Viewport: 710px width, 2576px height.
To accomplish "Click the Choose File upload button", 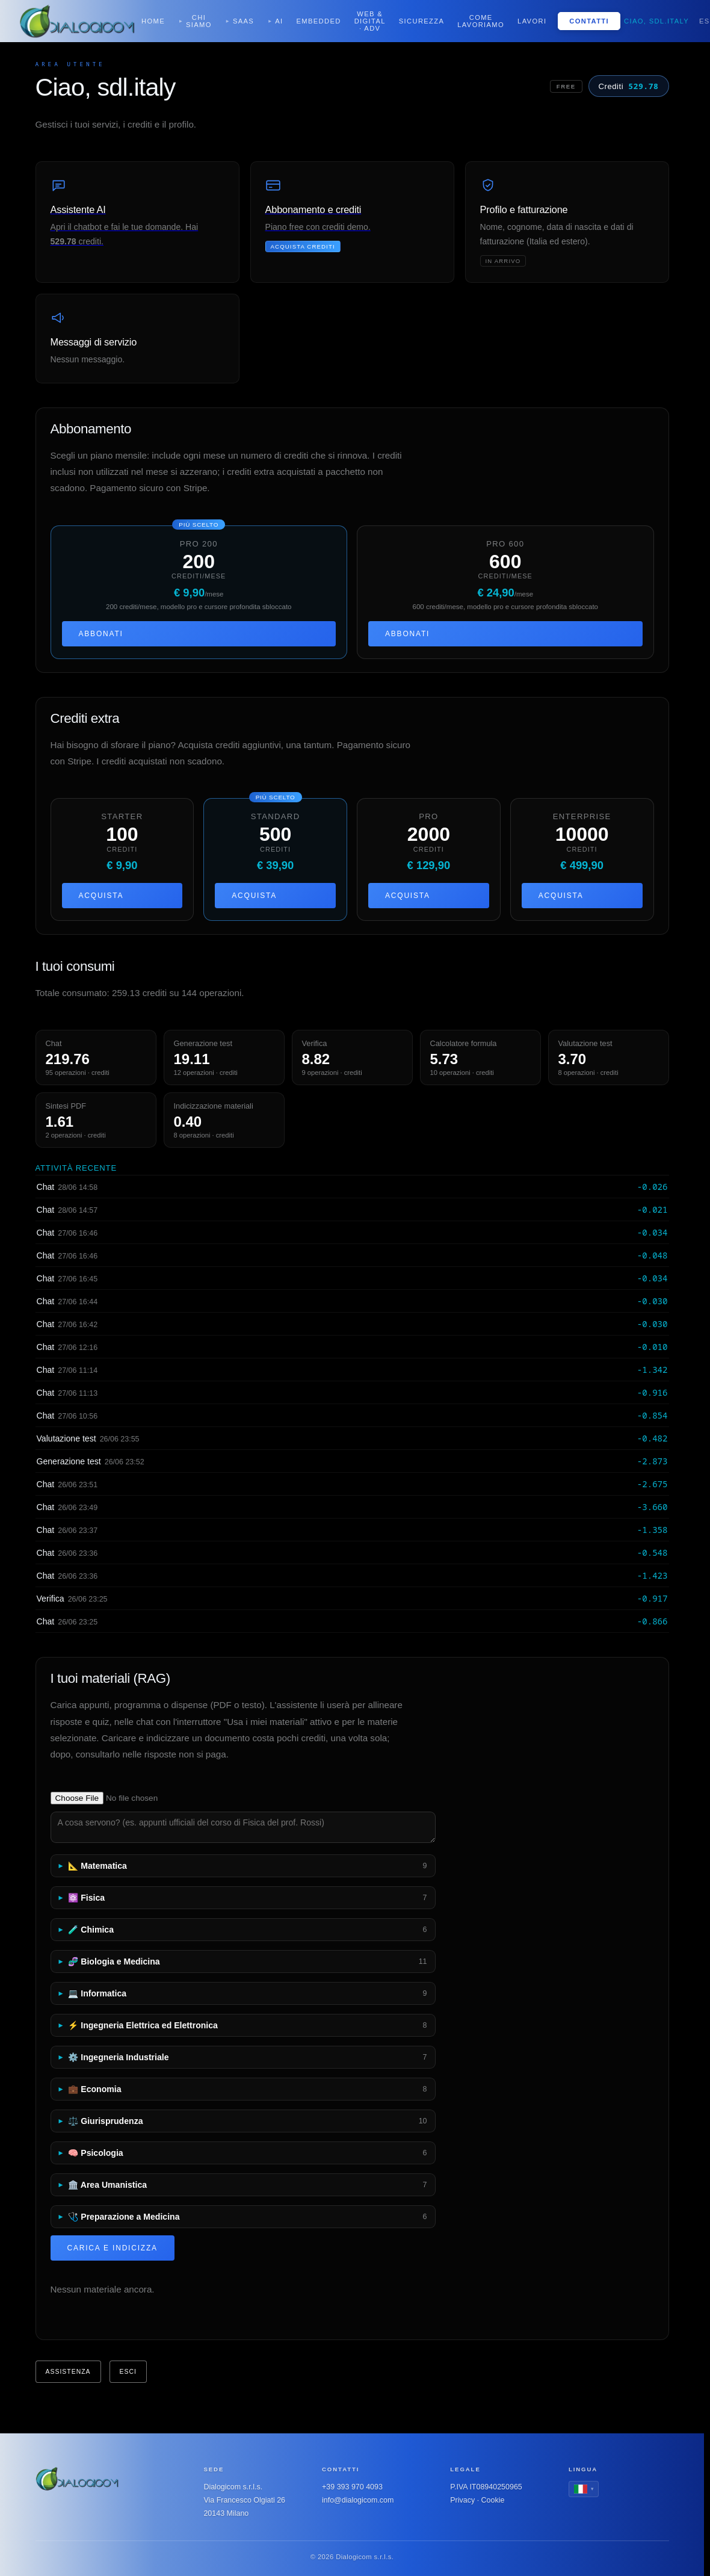I will point(77,1798).
